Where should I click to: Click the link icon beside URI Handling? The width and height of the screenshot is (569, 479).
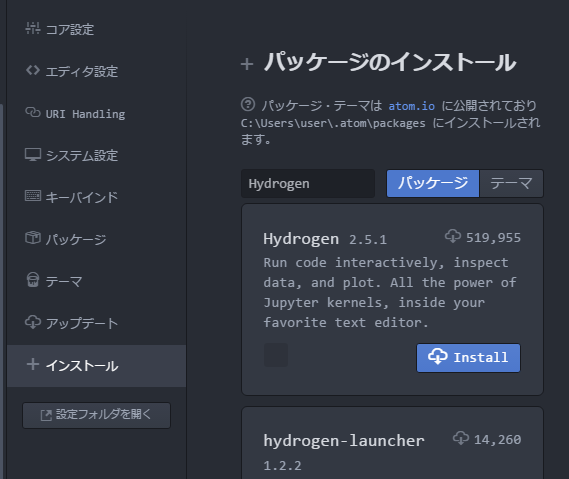tap(33, 112)
